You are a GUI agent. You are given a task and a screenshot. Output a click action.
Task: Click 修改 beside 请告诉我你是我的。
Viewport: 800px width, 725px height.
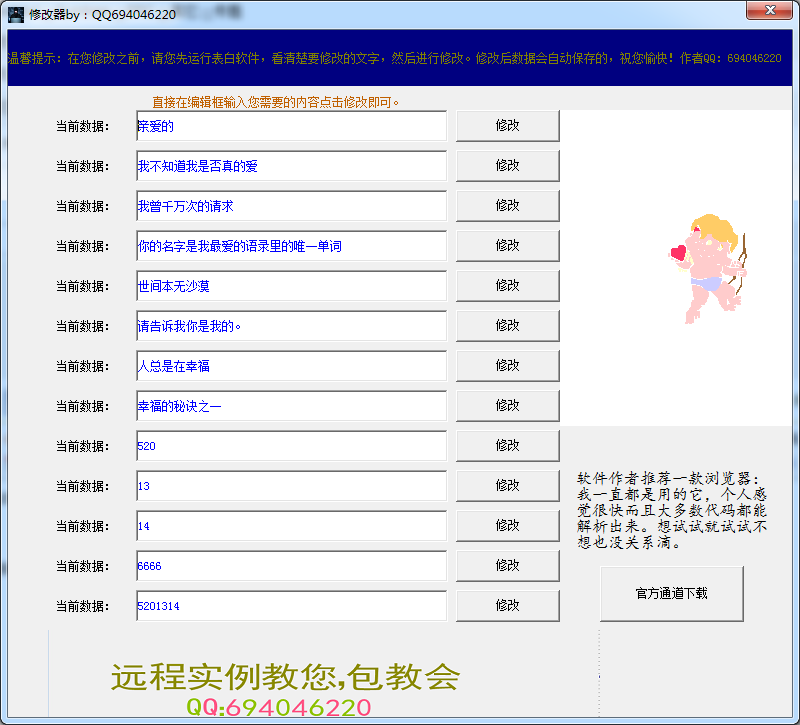point(508,326)
